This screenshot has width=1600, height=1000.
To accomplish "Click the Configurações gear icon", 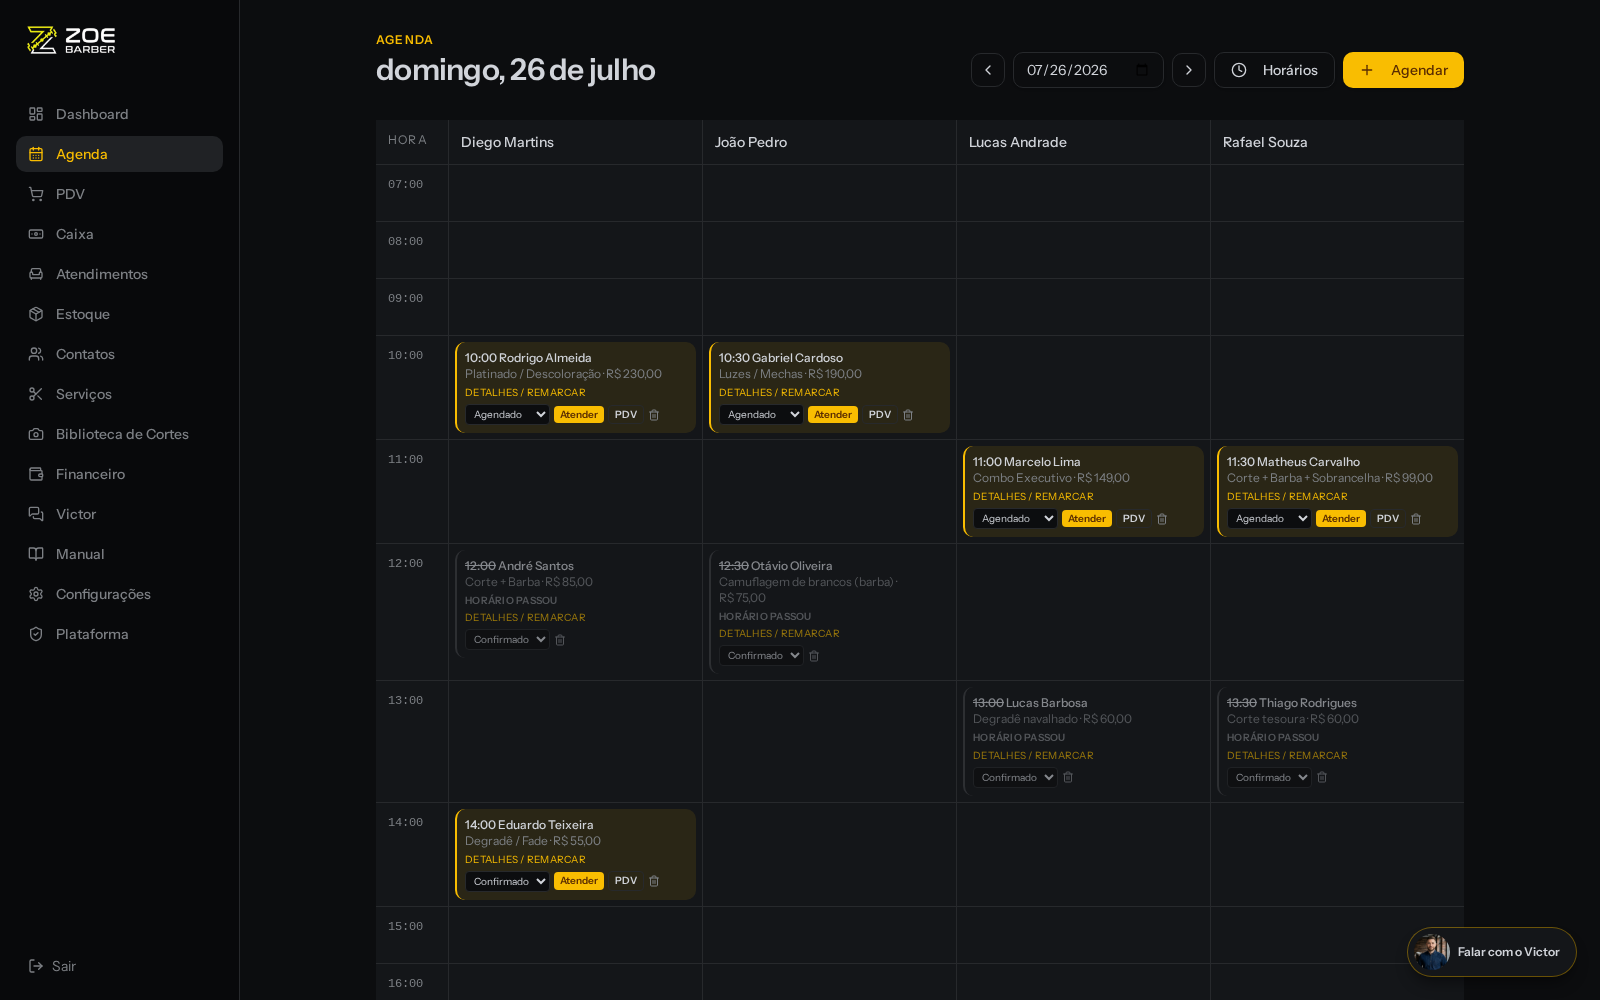I will click(36, 594).
